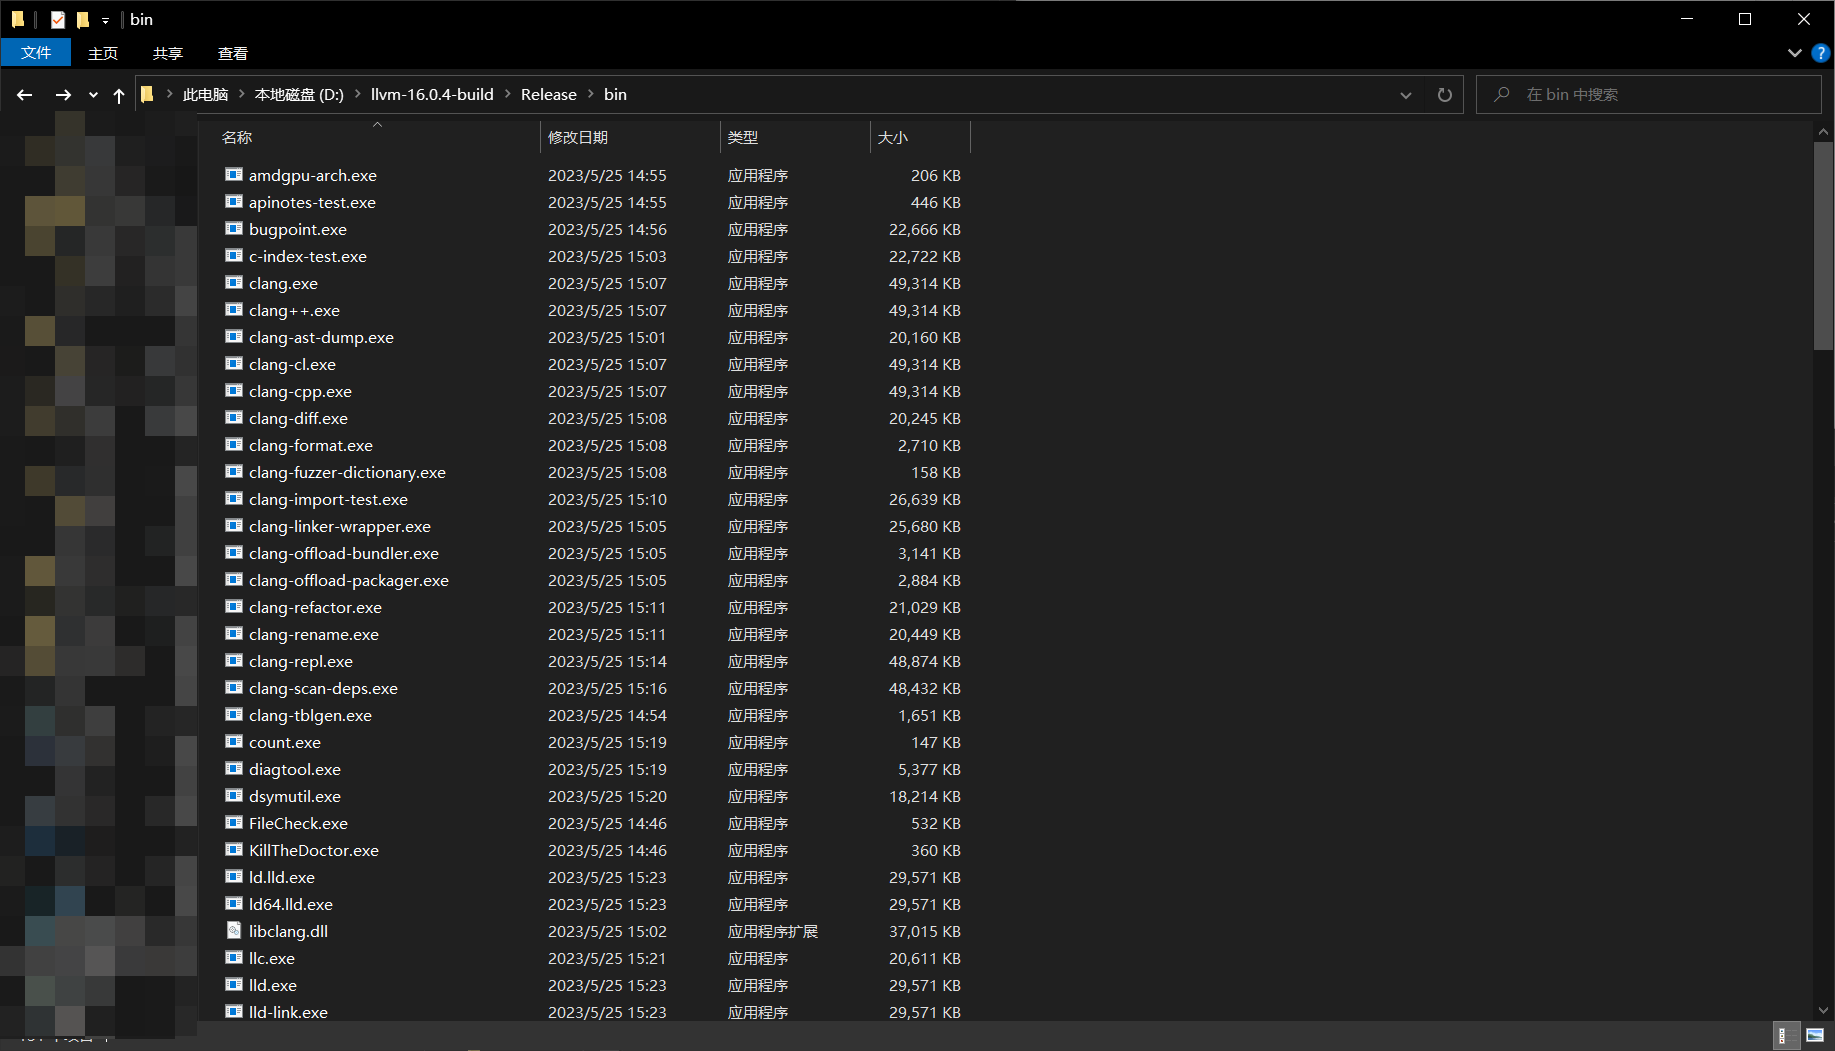1835x1051 pixels.
Task: Switch to large icons view layout
Action: click(1815, 1036)
